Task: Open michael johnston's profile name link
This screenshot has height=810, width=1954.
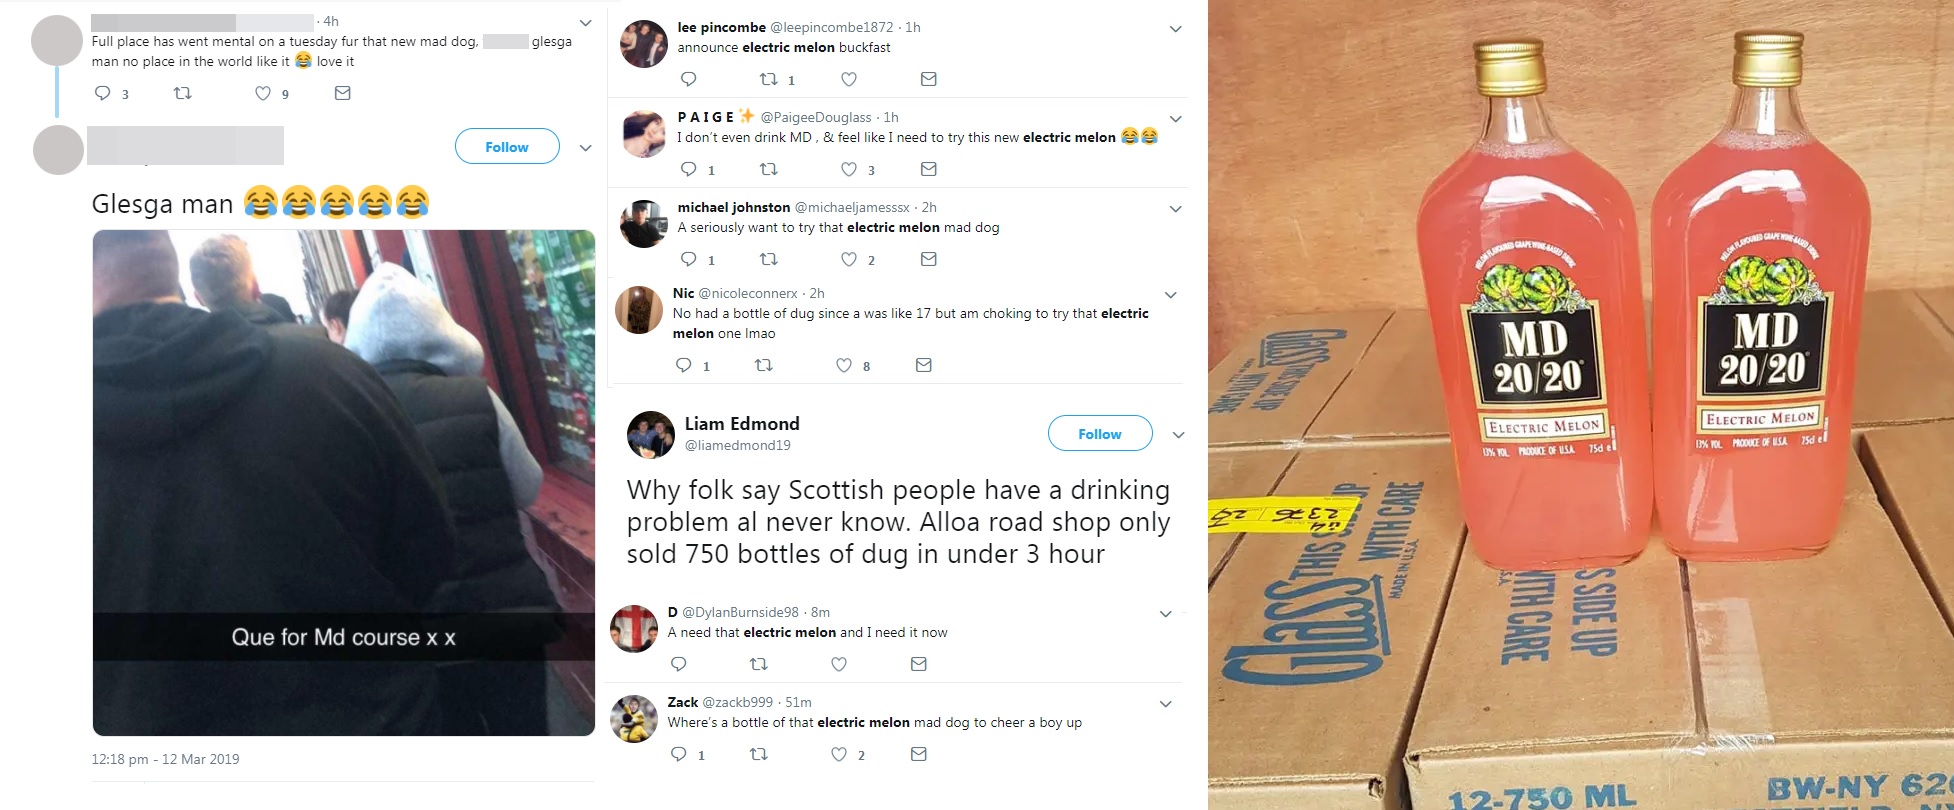Action: [x=734, y=207]
